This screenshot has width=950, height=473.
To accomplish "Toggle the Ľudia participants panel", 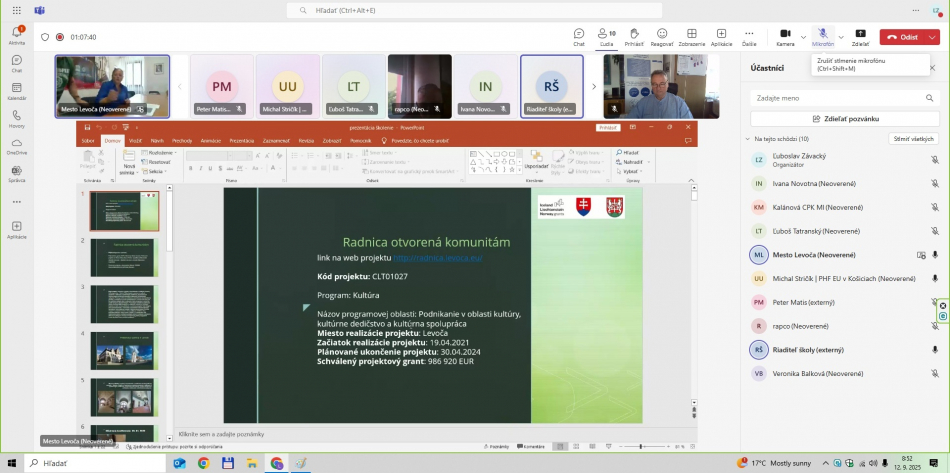I will coord(606,36).
